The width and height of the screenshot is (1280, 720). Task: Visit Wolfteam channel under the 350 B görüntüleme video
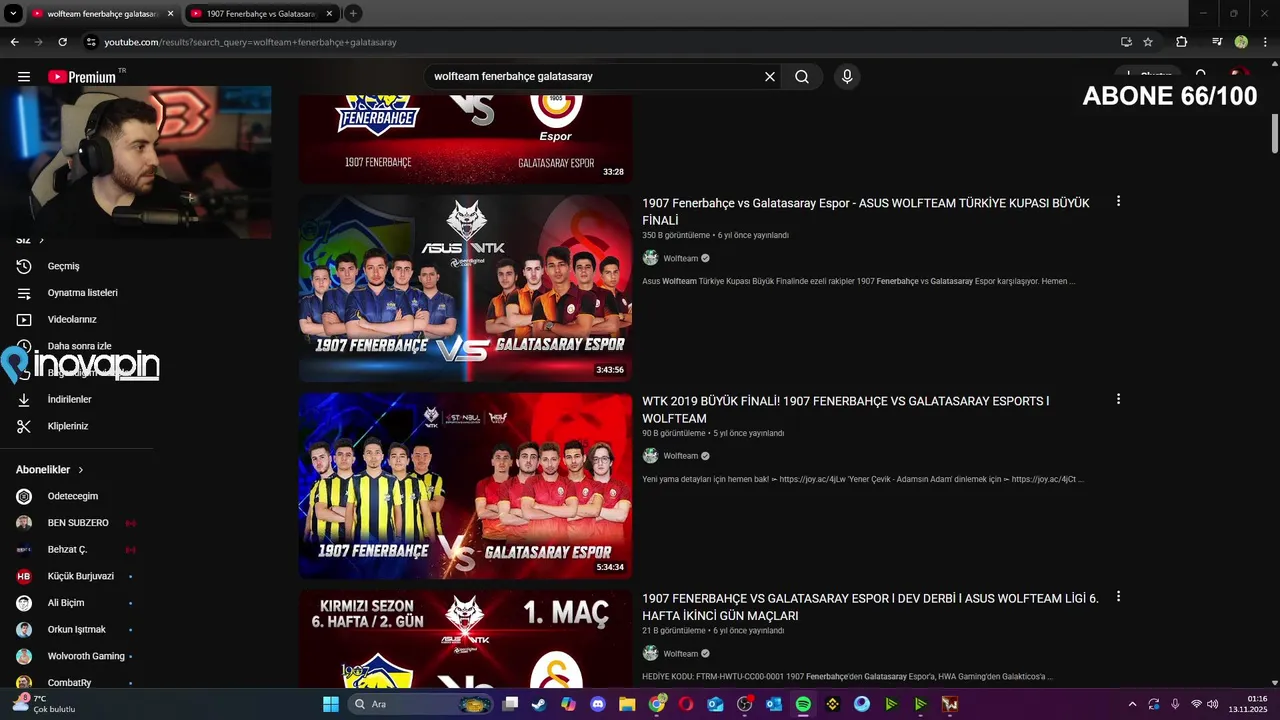click(681, 258)
